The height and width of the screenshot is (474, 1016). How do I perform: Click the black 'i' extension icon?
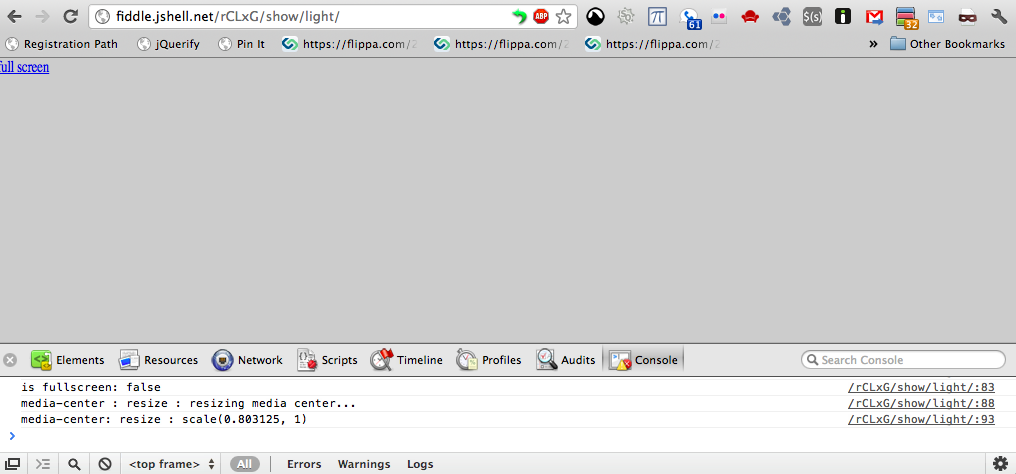842,17
